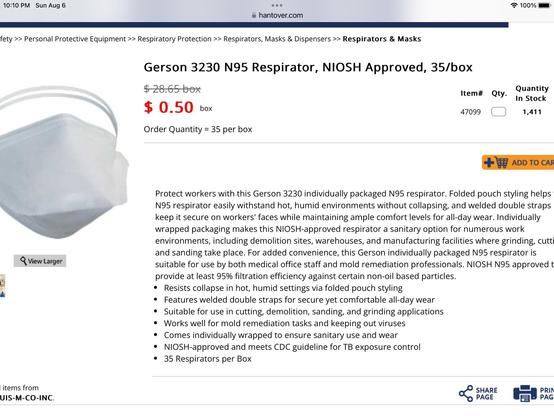The image size is (554, 416).
Task: Tap the hantover.com address bar
Action: pyautogui.click(x=277, y=15)
